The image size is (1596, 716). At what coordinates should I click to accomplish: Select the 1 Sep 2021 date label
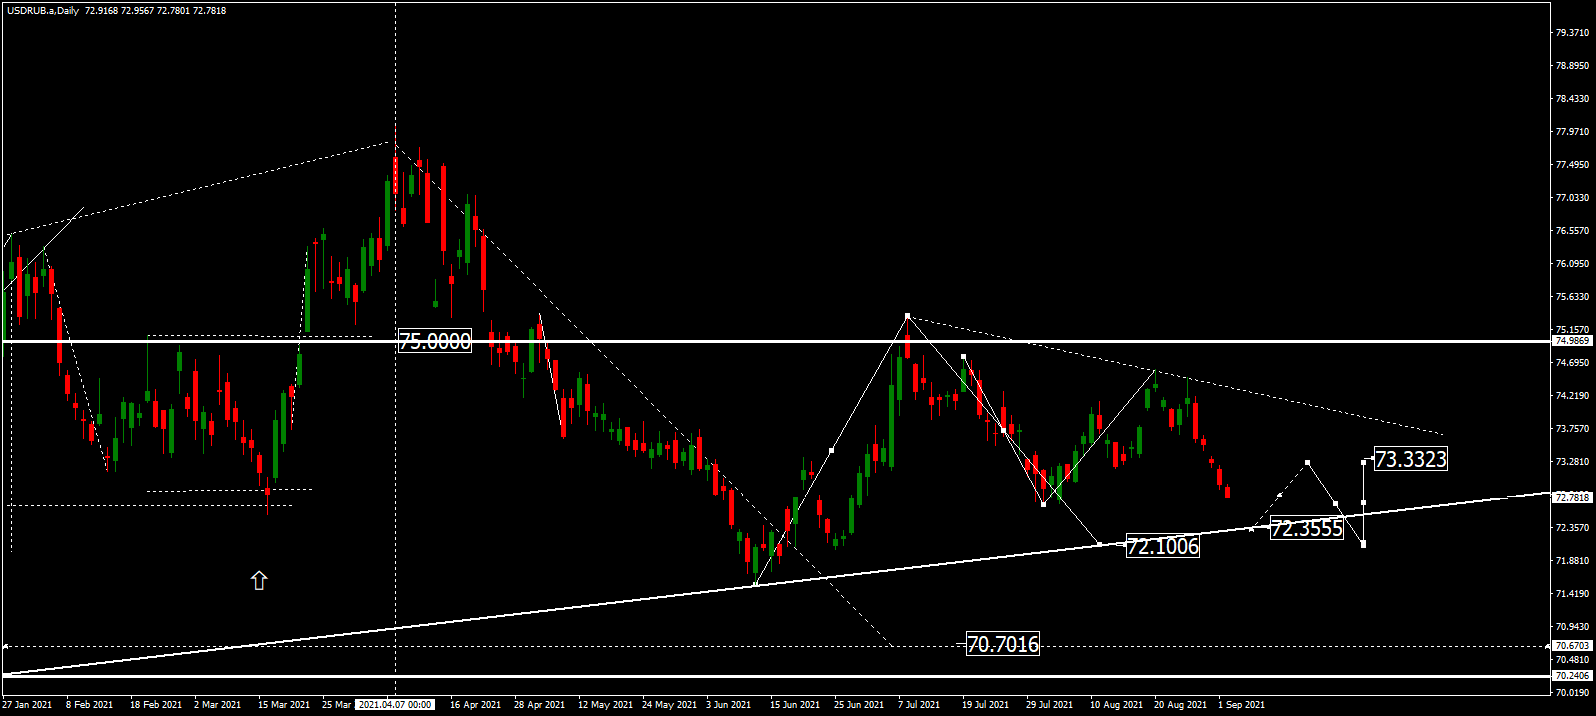coord(1241,705)
